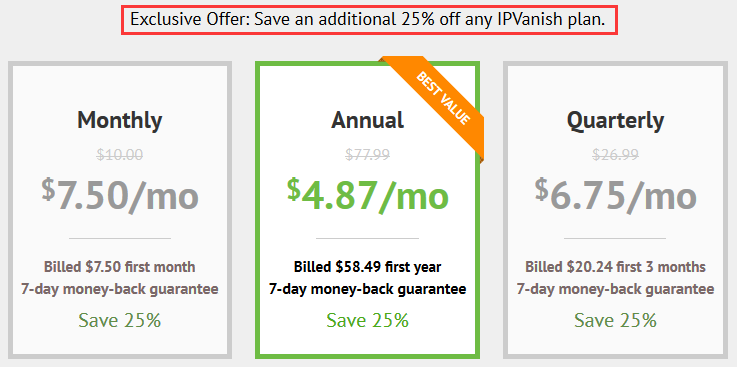Click the Exclusive Offer banner text

pos(368,20)
